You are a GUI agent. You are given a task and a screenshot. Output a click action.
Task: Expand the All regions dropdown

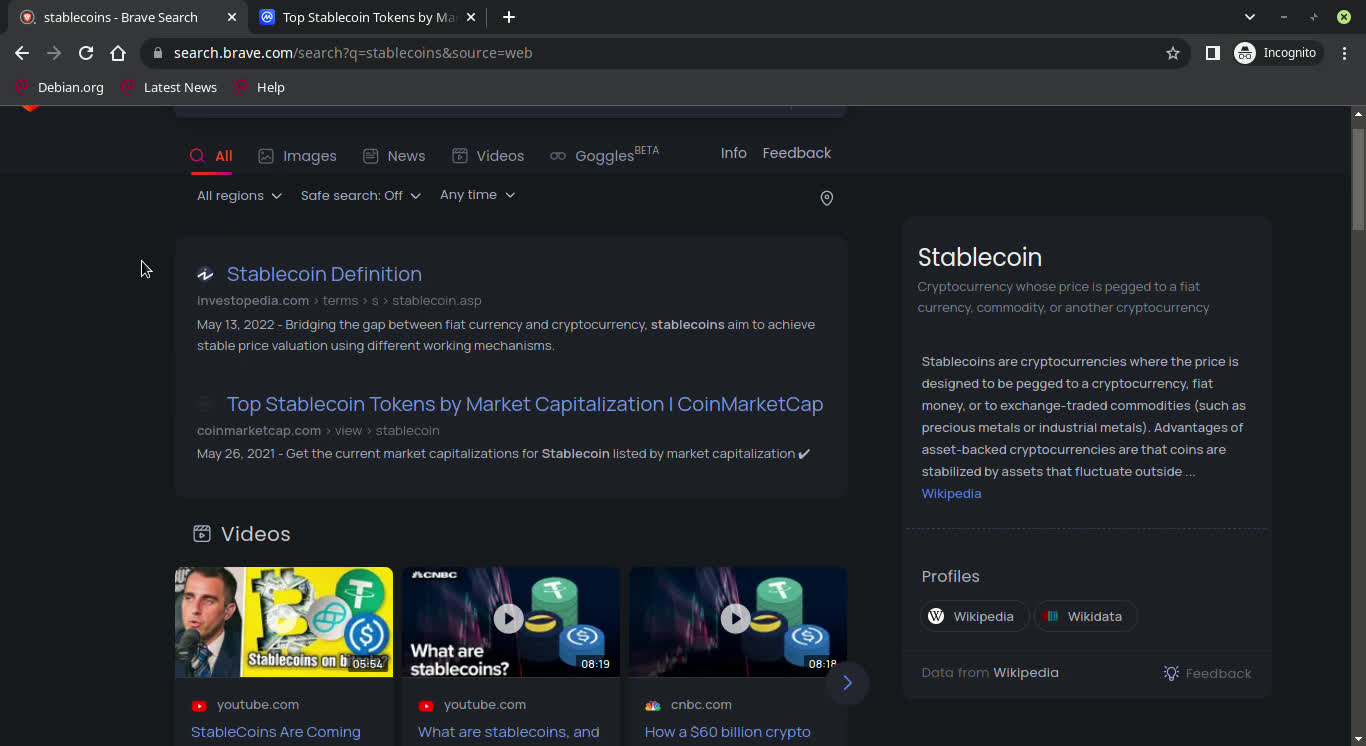pos(239,196)
